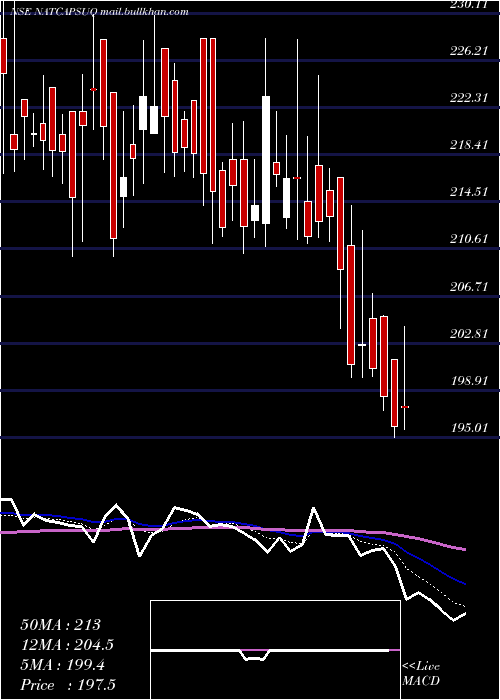Click the <<Live MACD label
The image size is (500, 700).
tap(421, 673)
